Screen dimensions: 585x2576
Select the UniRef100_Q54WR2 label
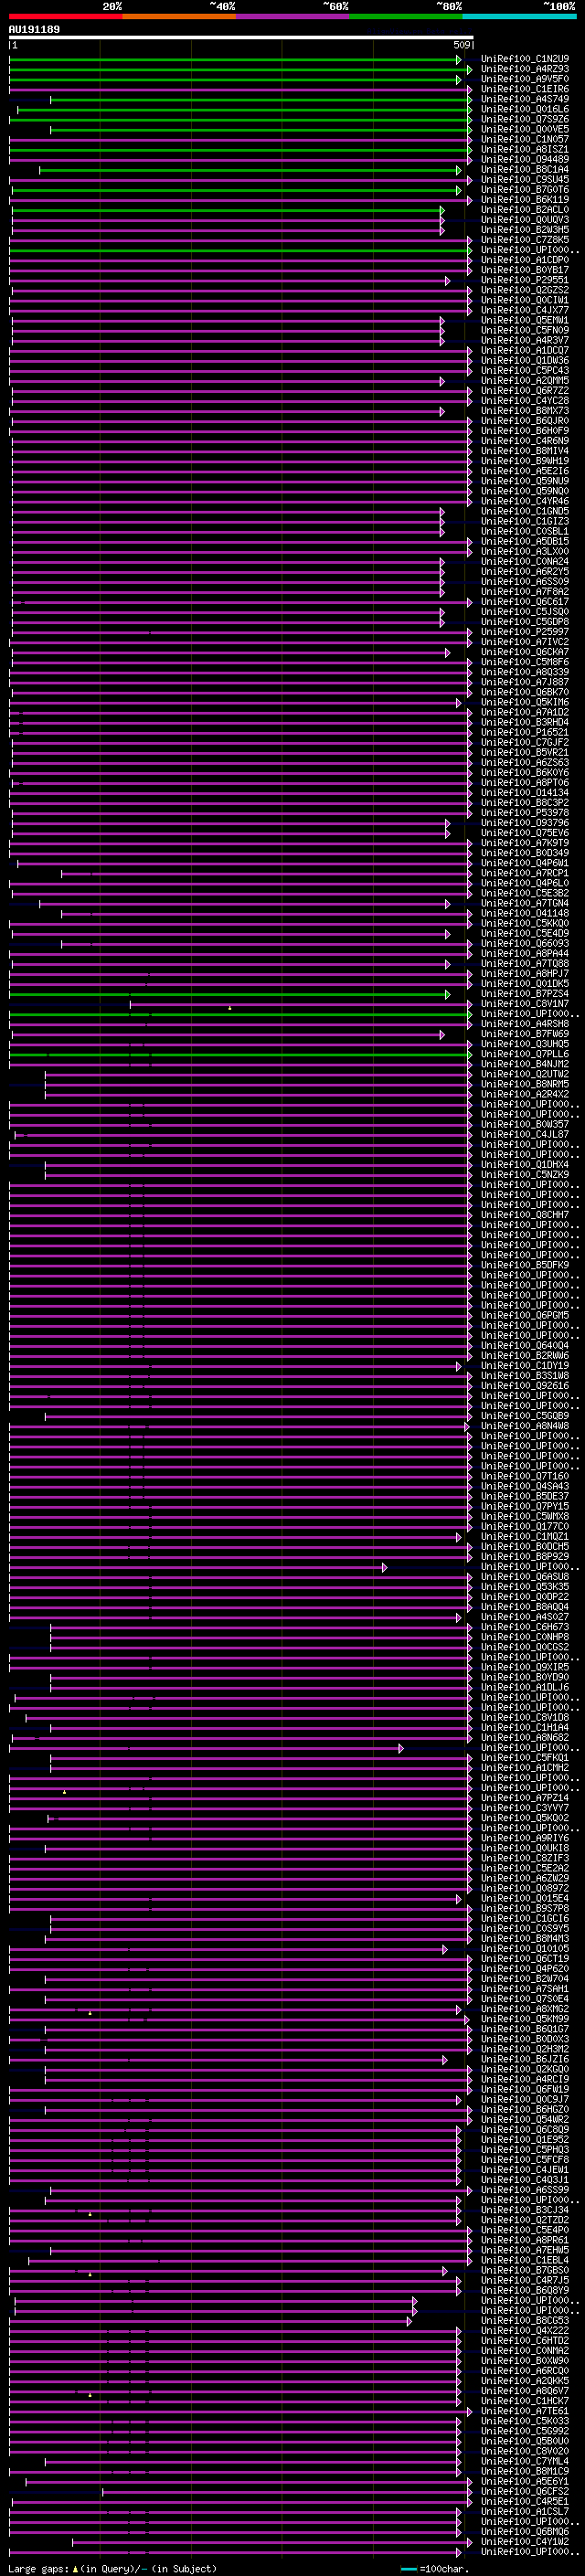525,2119
